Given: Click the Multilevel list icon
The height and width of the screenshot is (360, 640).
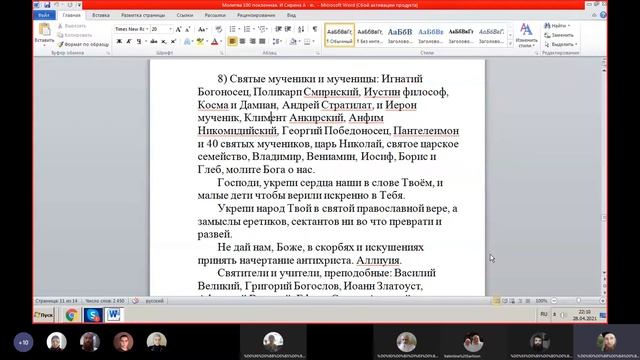Looking at the screenshot, I should (263, 29).
